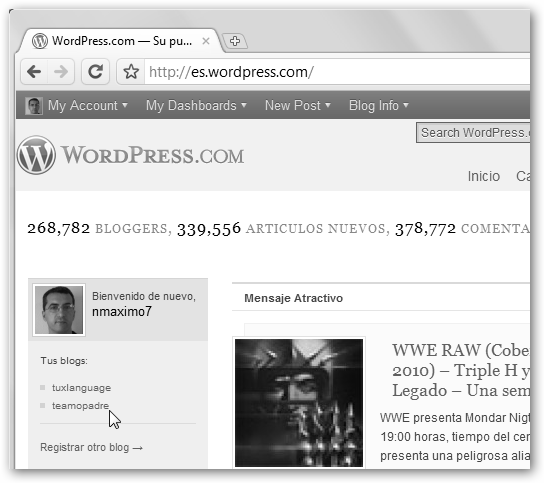Open a new tab with the plus button

click(235, 41)
